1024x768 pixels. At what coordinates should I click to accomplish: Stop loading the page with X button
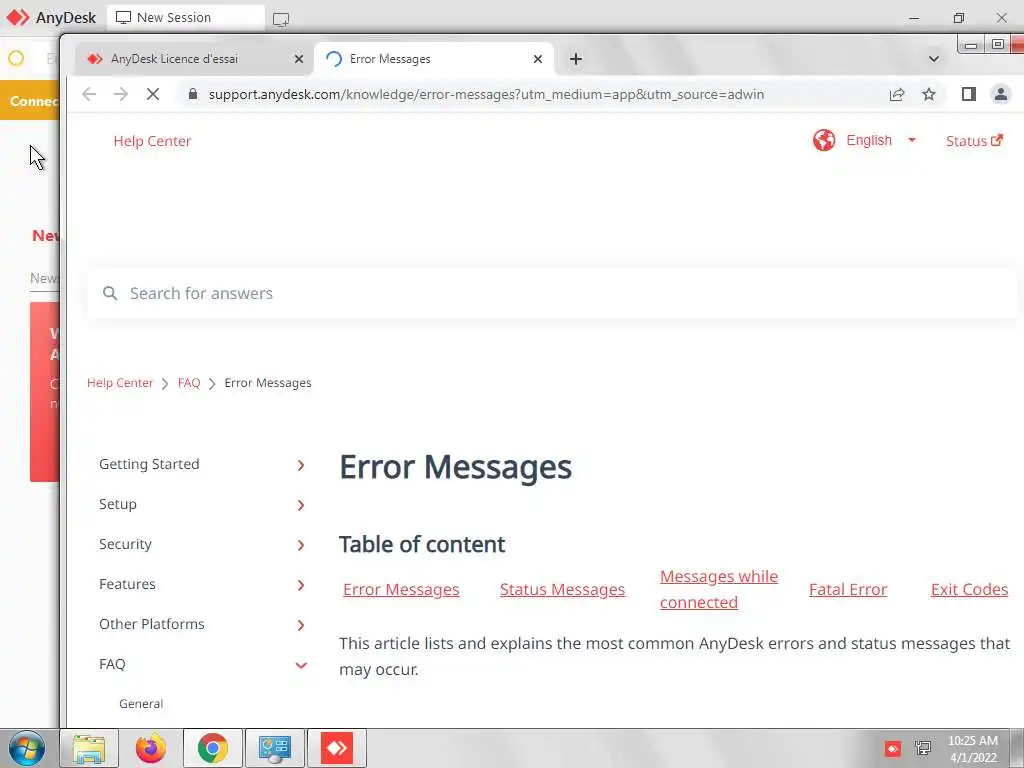click(153, 94)
